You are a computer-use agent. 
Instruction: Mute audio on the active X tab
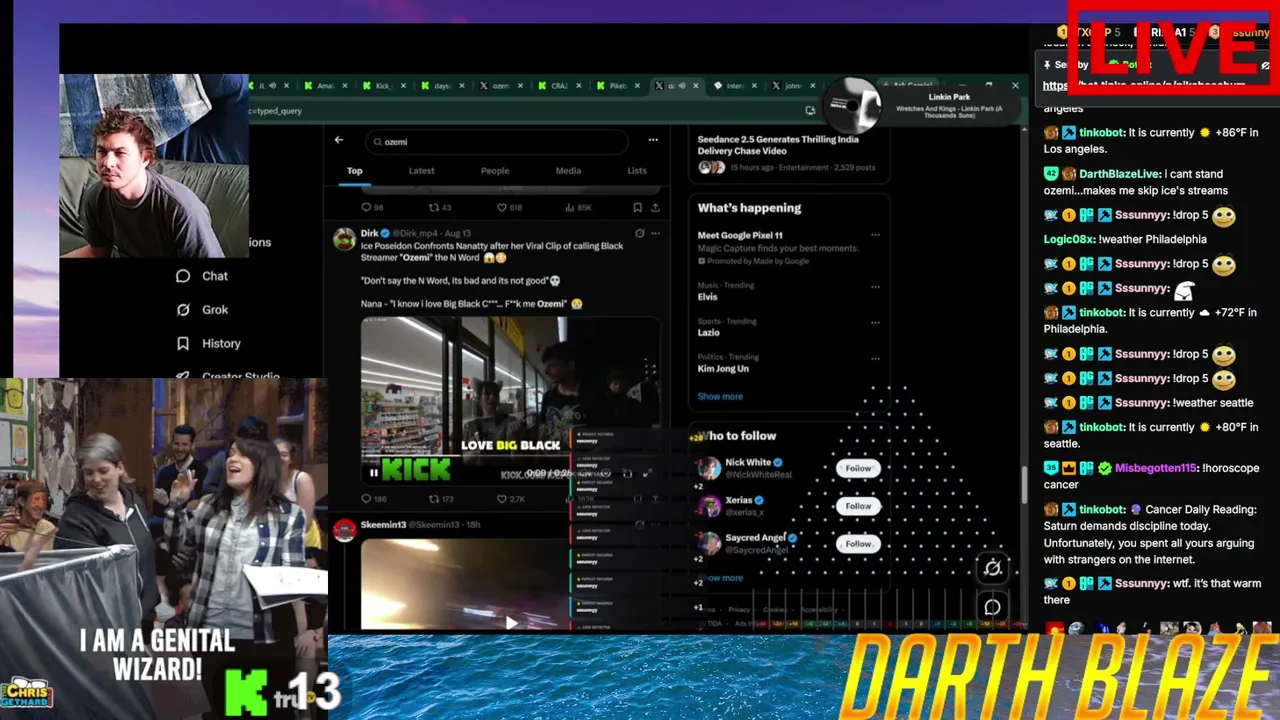click(x=684, y=86)
